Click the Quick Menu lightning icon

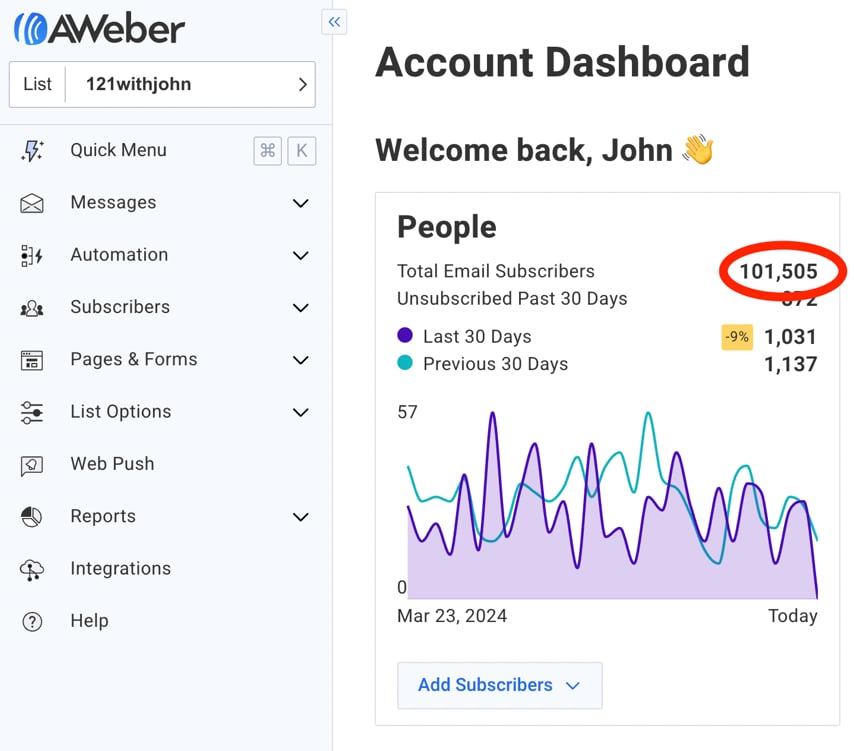pos(32,151)
